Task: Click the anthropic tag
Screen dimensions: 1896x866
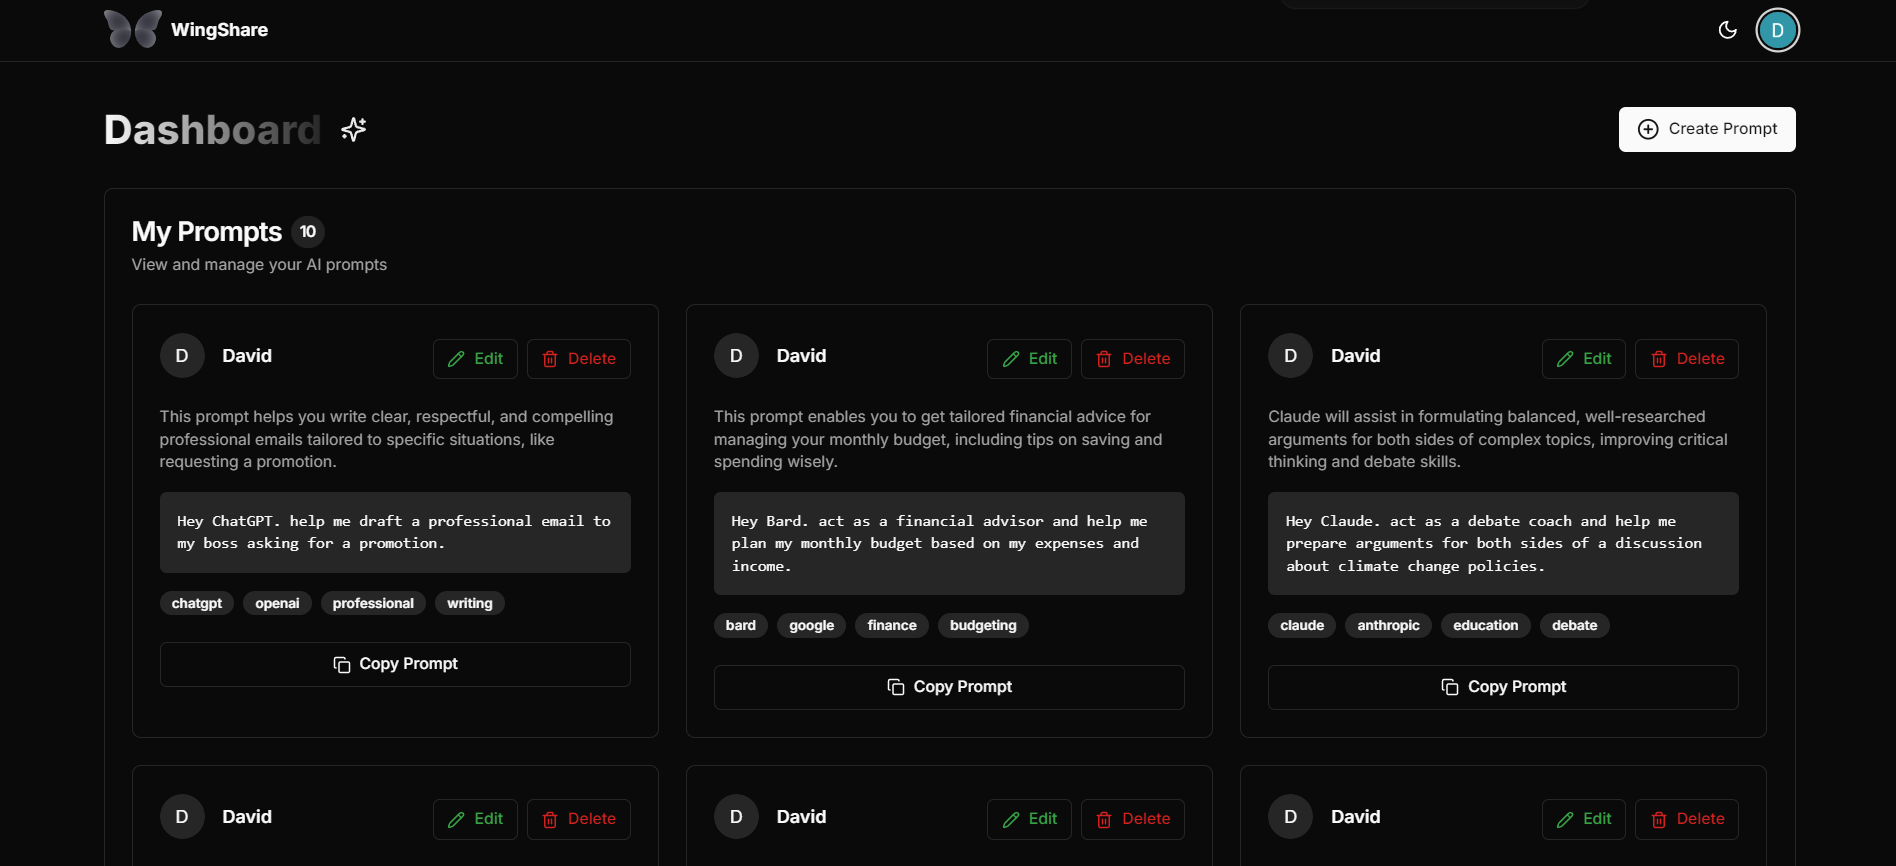Action: click(1388, 625)
